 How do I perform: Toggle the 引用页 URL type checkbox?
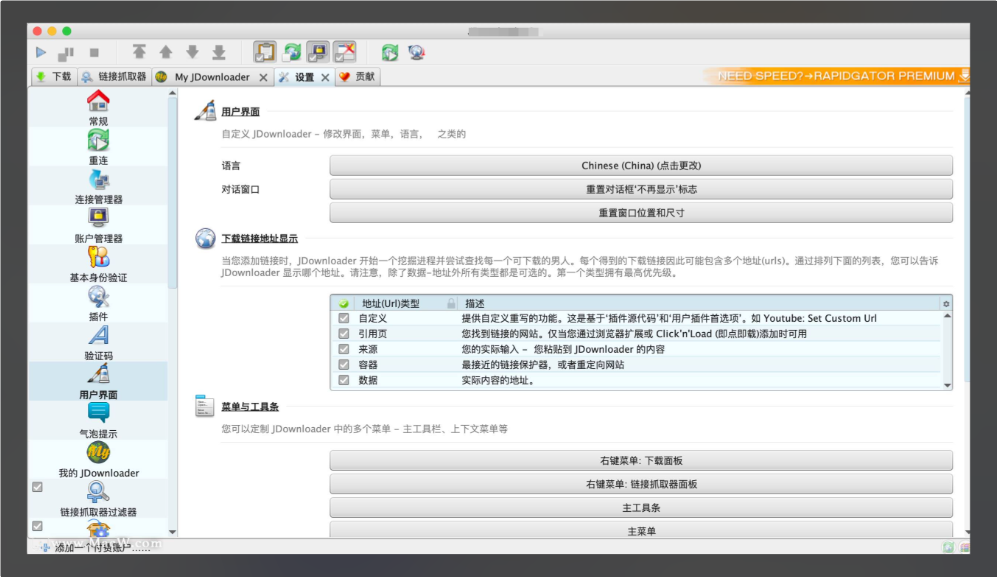pyautogui.click(x=344, y=333)
